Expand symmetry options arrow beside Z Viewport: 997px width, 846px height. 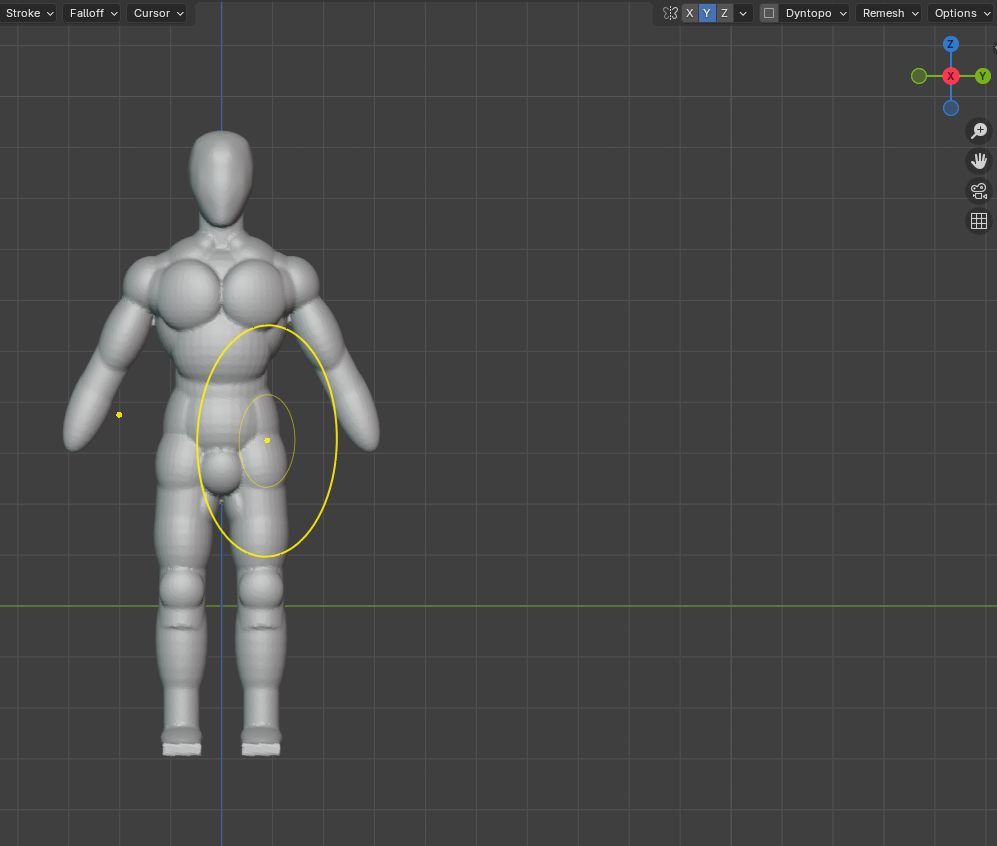(743, 13)
